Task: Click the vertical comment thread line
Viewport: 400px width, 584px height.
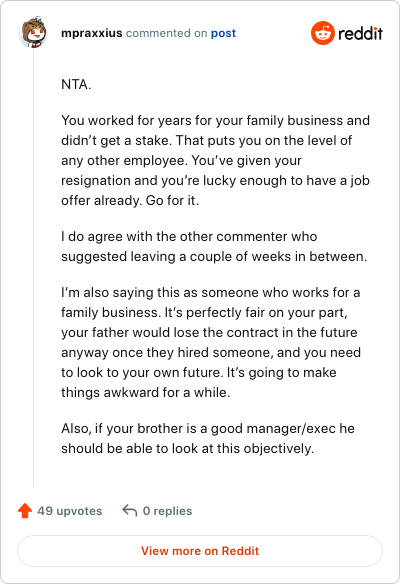Action: click(x=34, y=268)
